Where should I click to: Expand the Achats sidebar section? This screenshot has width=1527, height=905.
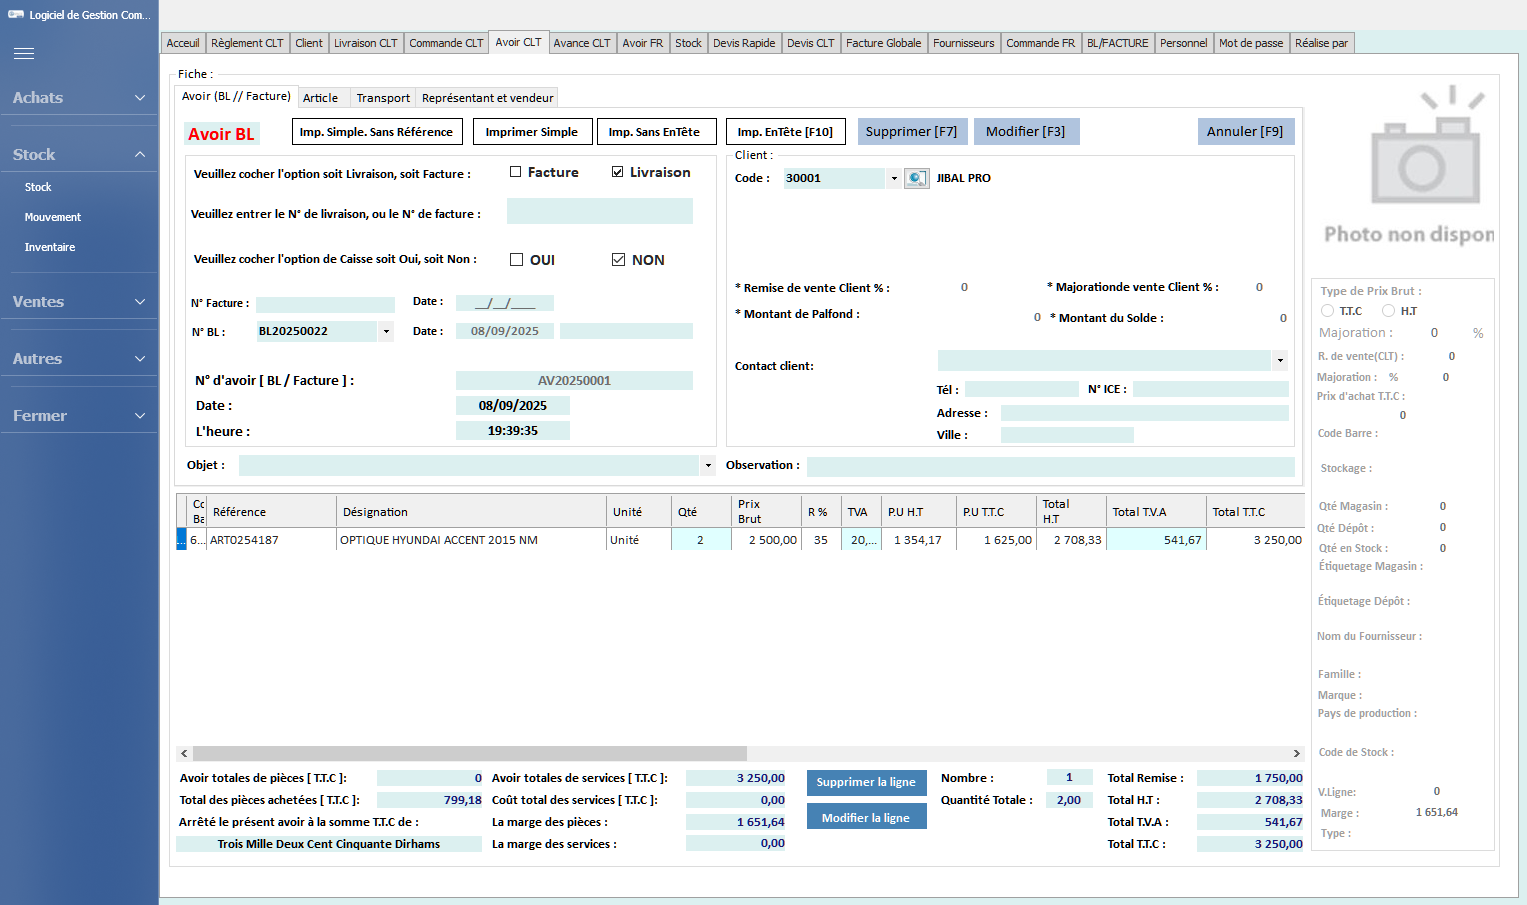click(79, 98)
